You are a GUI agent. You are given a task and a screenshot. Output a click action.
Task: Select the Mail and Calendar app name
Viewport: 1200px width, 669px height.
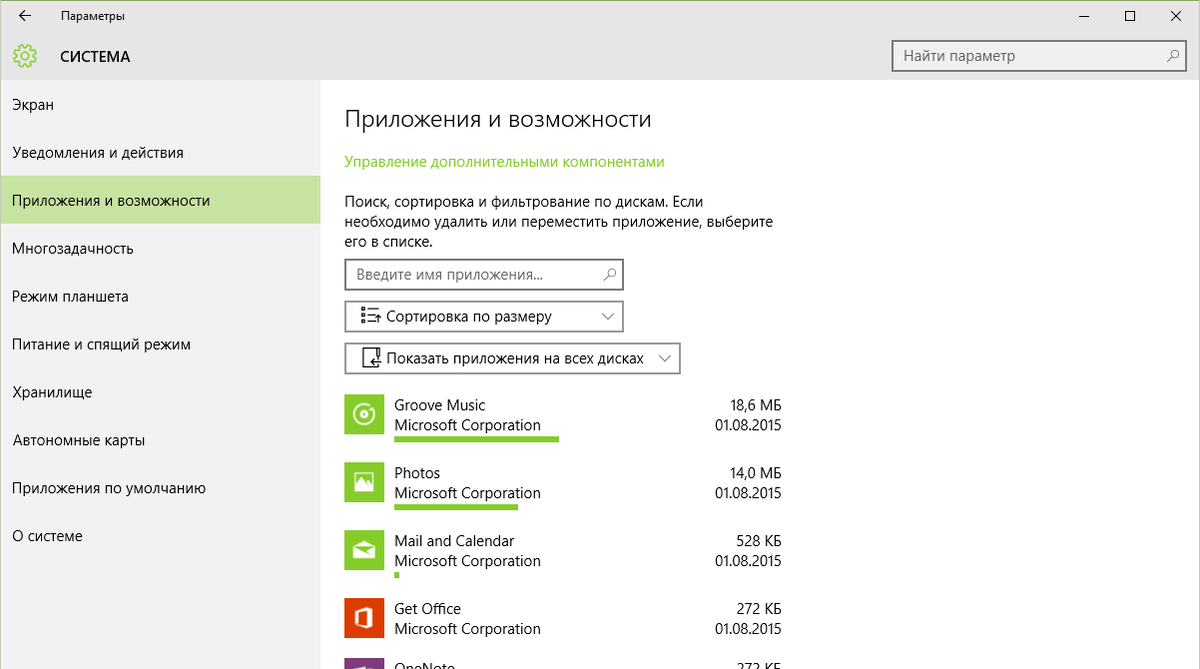click(x=454, y=541)
